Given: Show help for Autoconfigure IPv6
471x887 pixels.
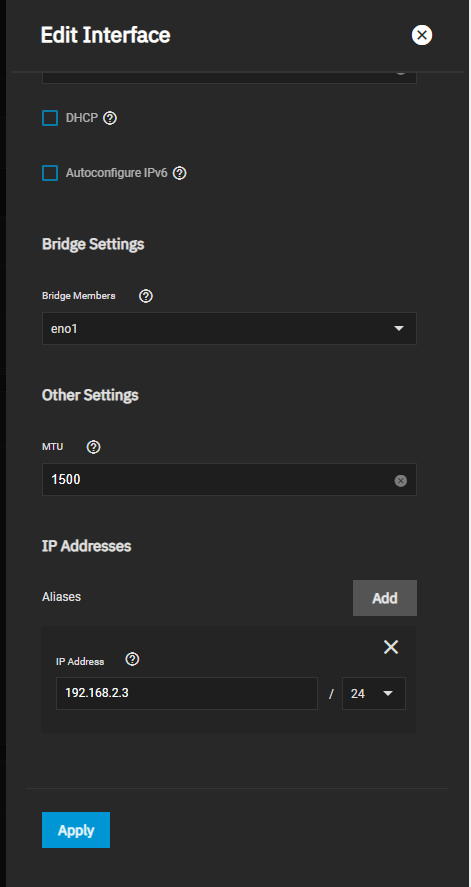Looking at the screenshot, I should point(180,173).
